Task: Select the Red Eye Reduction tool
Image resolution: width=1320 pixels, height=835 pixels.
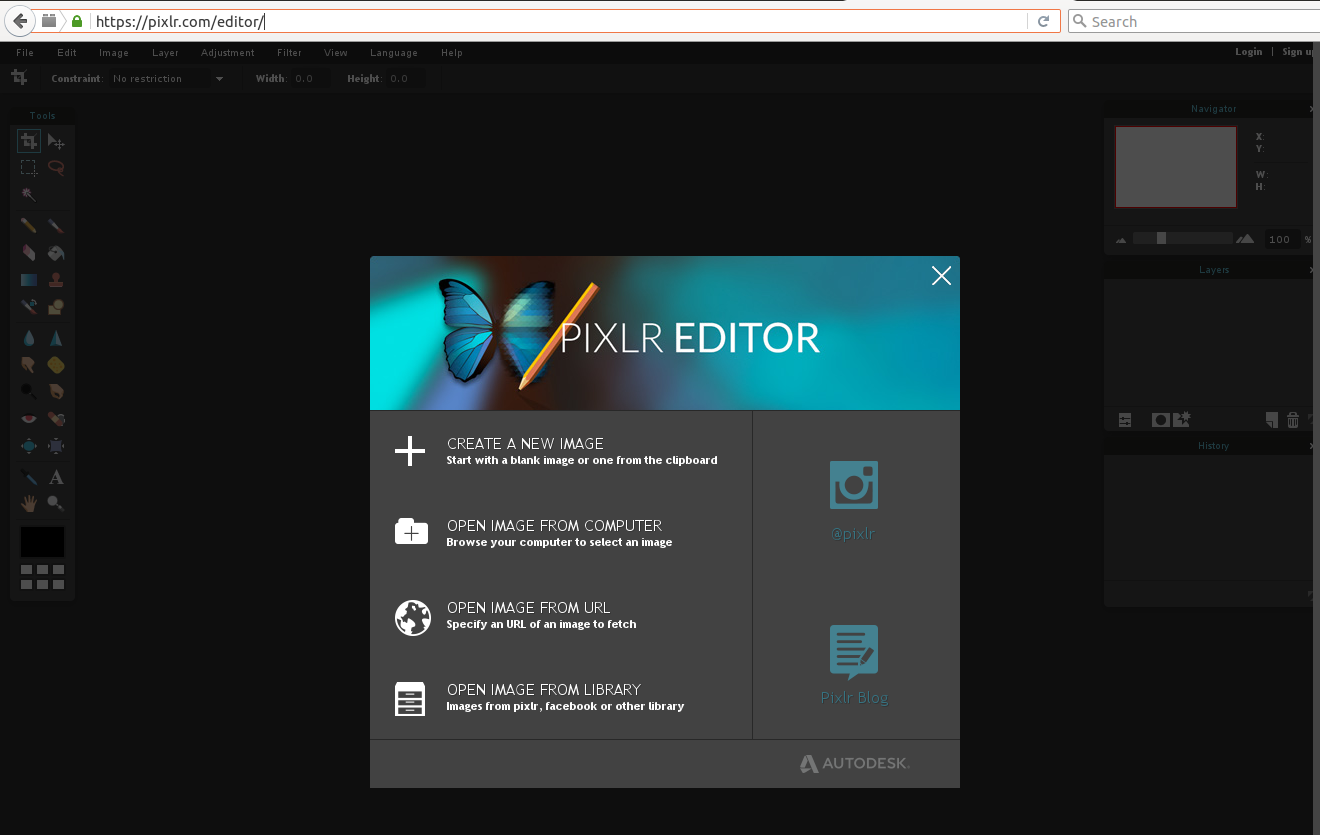Action: point(29,418)
